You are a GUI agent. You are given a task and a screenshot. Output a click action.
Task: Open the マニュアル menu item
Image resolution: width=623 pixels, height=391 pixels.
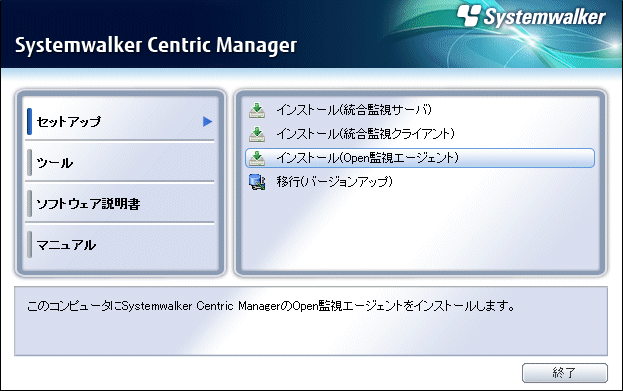click(120, 245)
